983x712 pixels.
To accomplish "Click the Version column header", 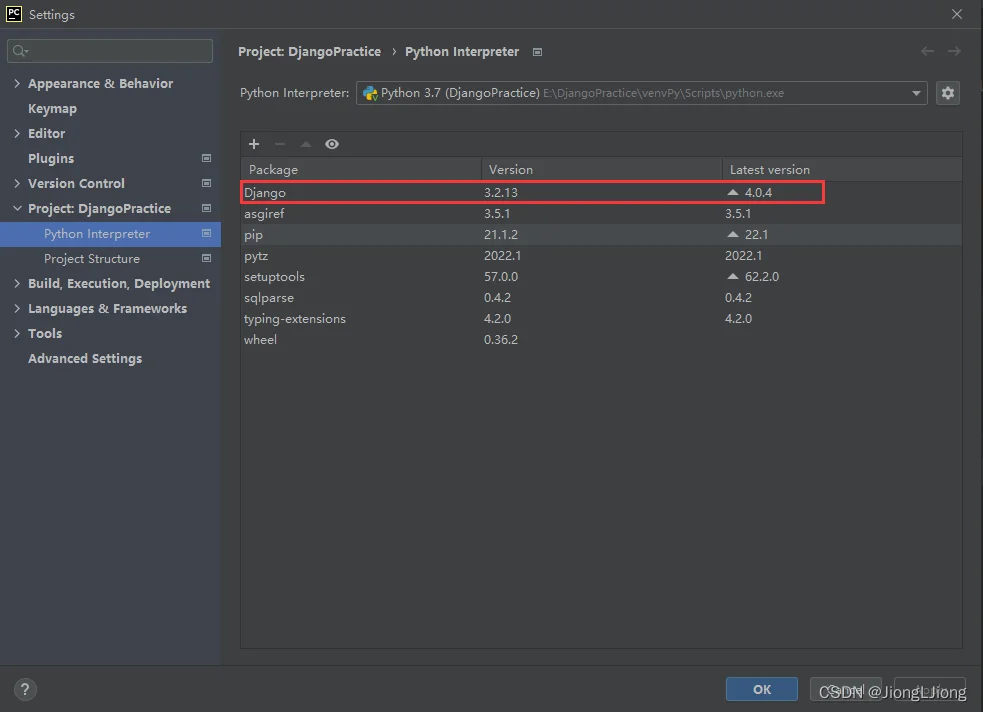I will (x=602, y=170).
